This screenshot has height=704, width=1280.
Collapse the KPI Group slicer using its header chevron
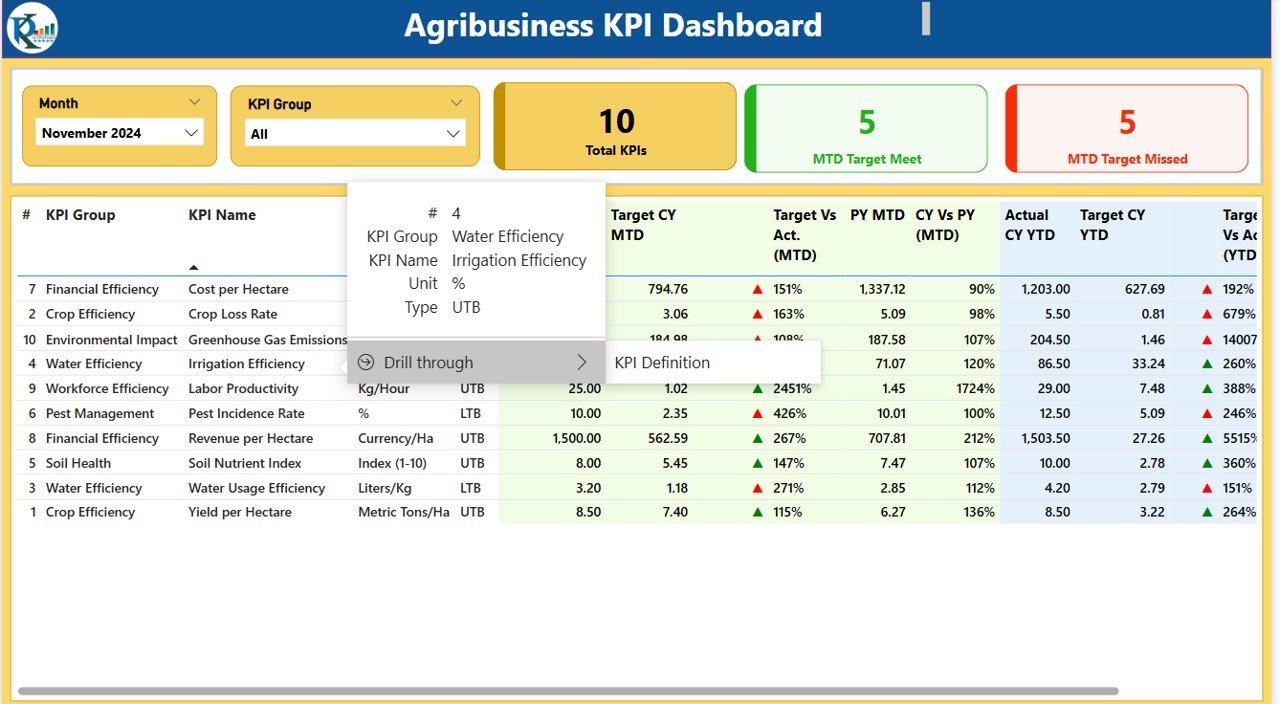tap(456, 103)
